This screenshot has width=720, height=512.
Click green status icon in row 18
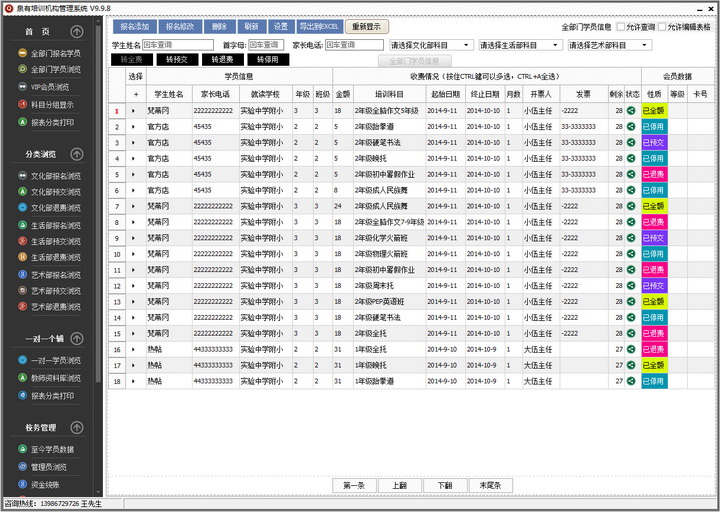click(x=631, y=381)
